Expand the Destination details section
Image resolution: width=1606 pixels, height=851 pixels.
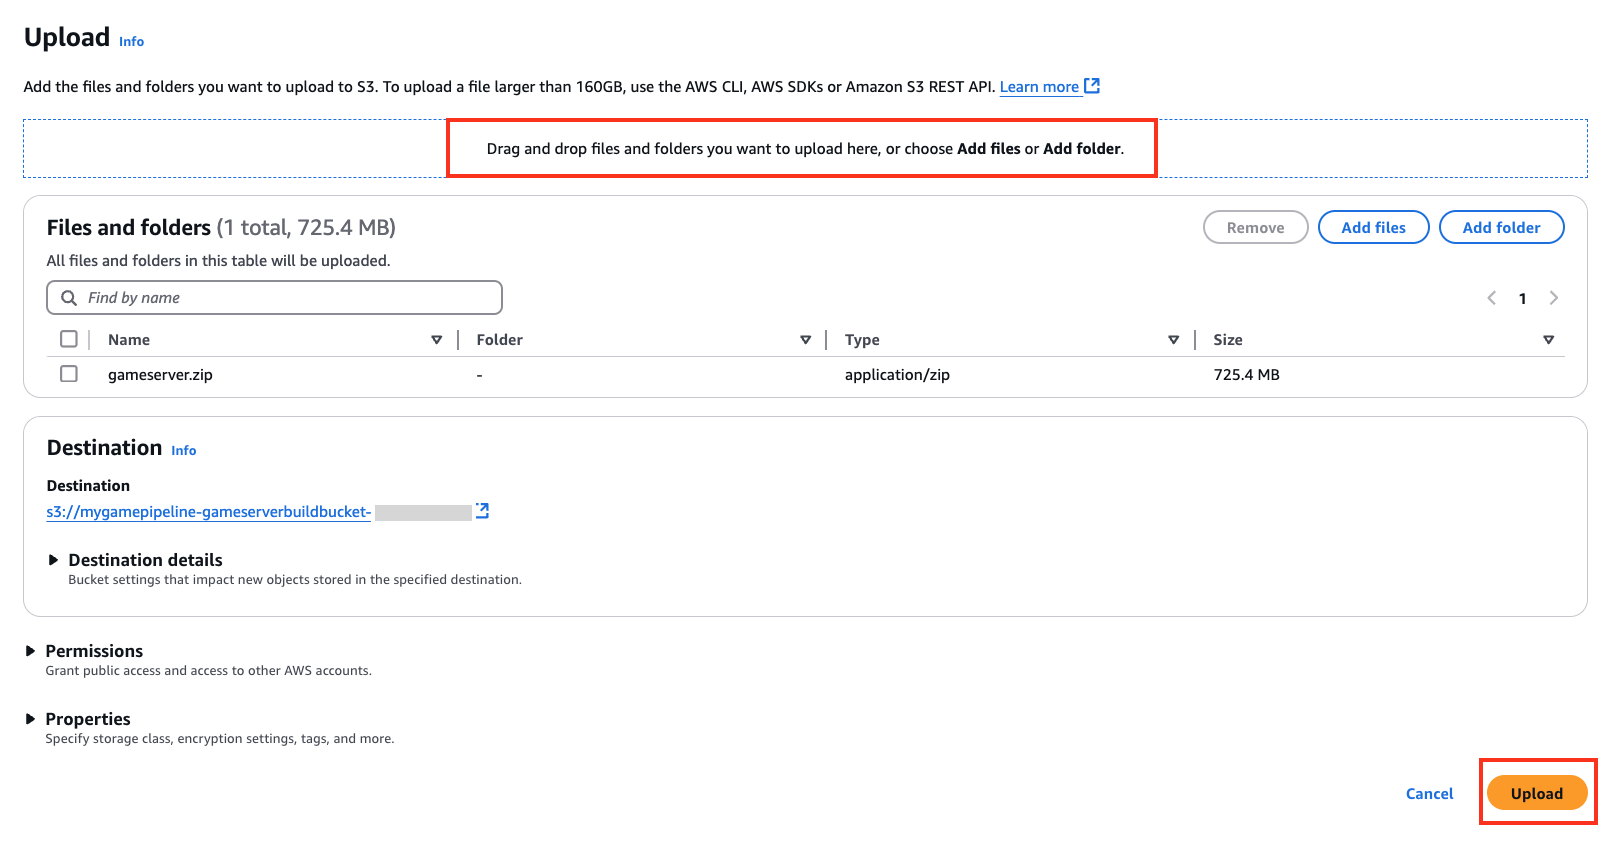click(x=54, y=560)
